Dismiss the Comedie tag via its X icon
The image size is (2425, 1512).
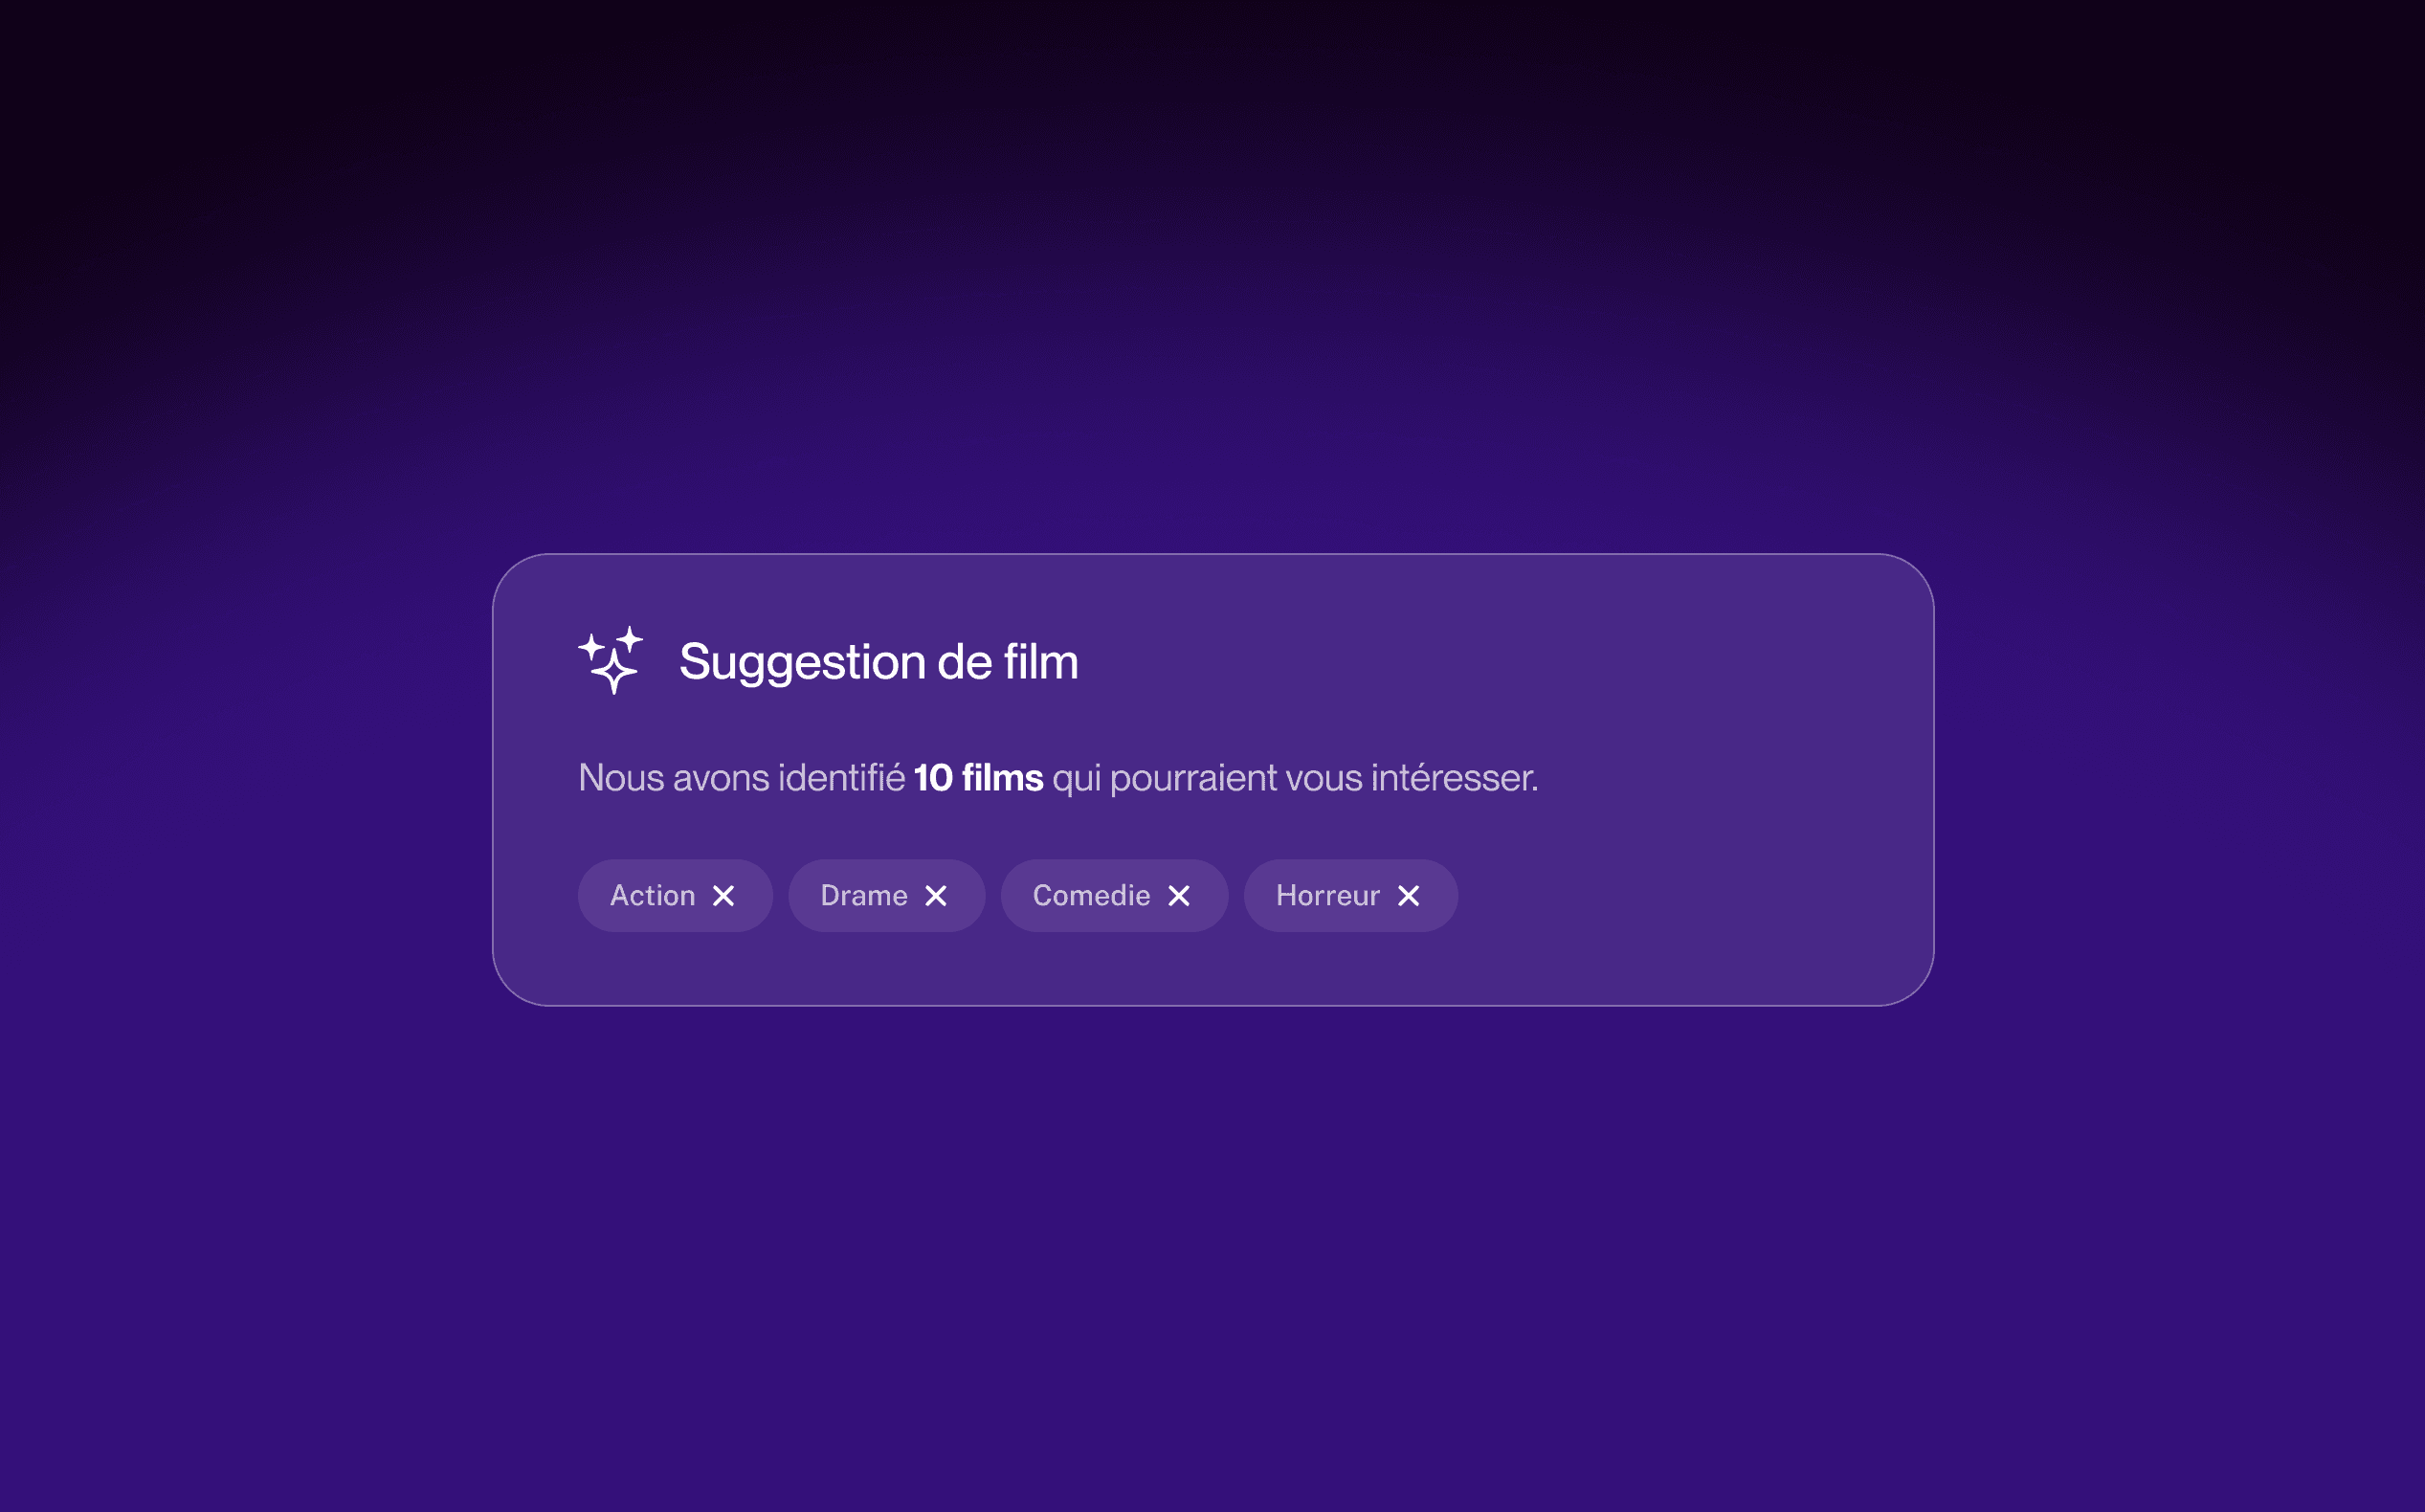click(1179, 896)
